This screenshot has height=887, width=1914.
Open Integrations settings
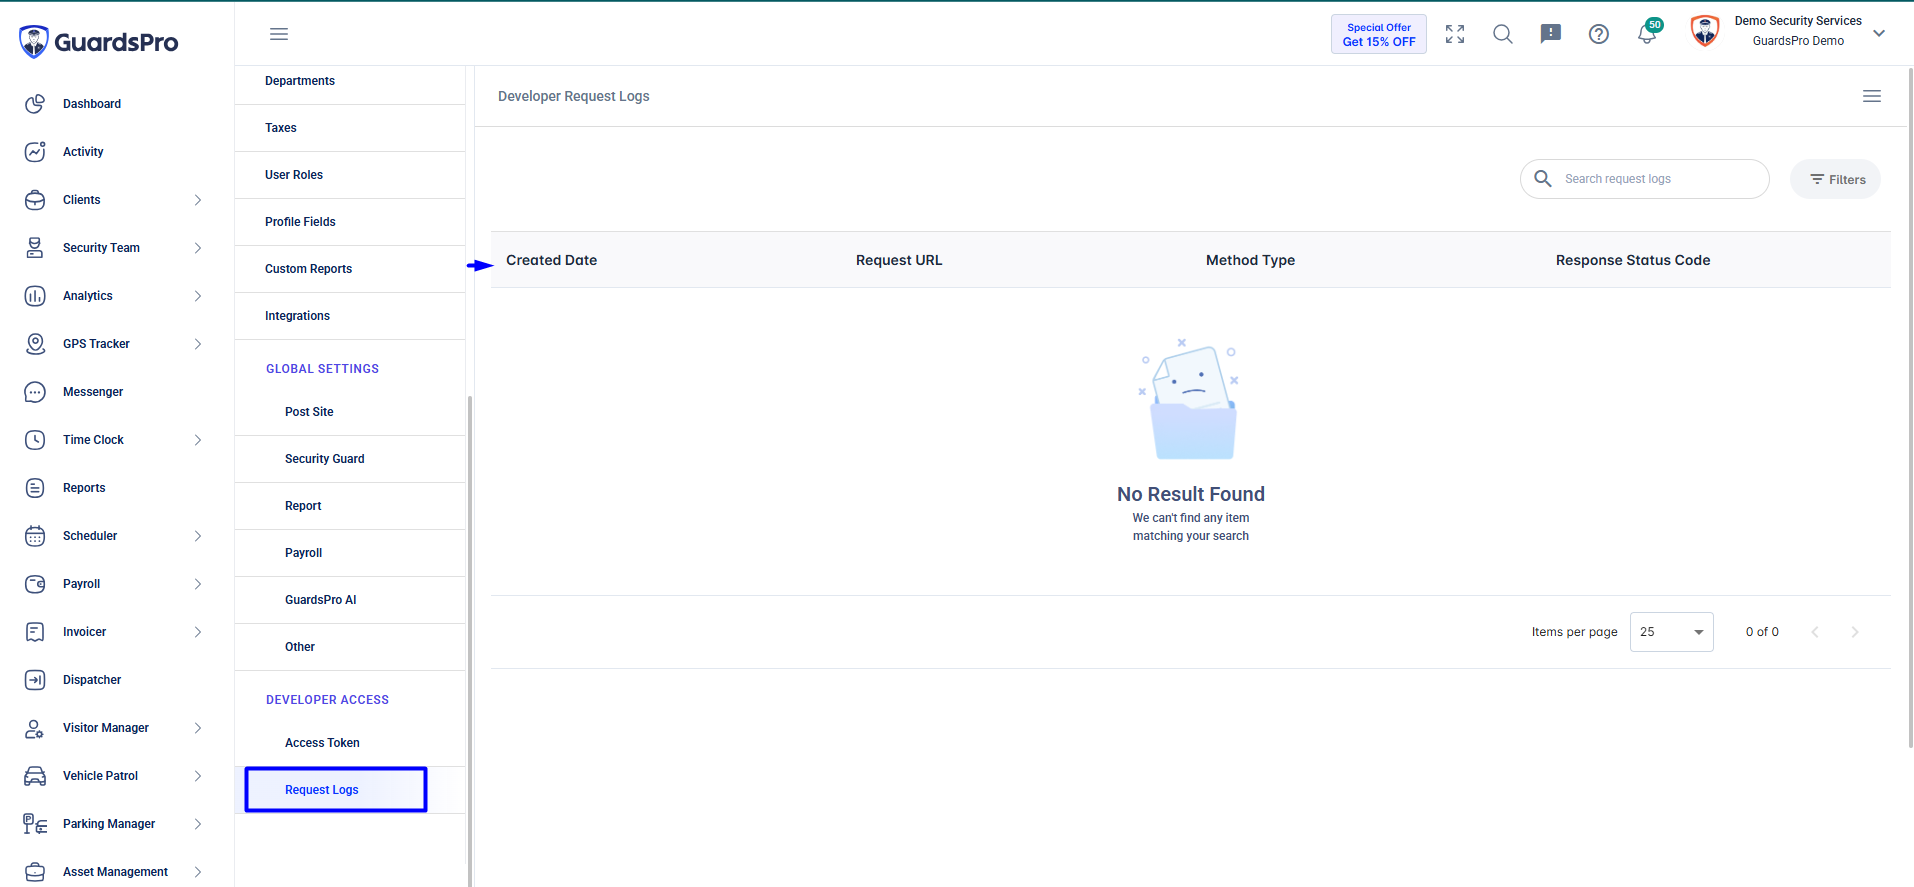350,316
